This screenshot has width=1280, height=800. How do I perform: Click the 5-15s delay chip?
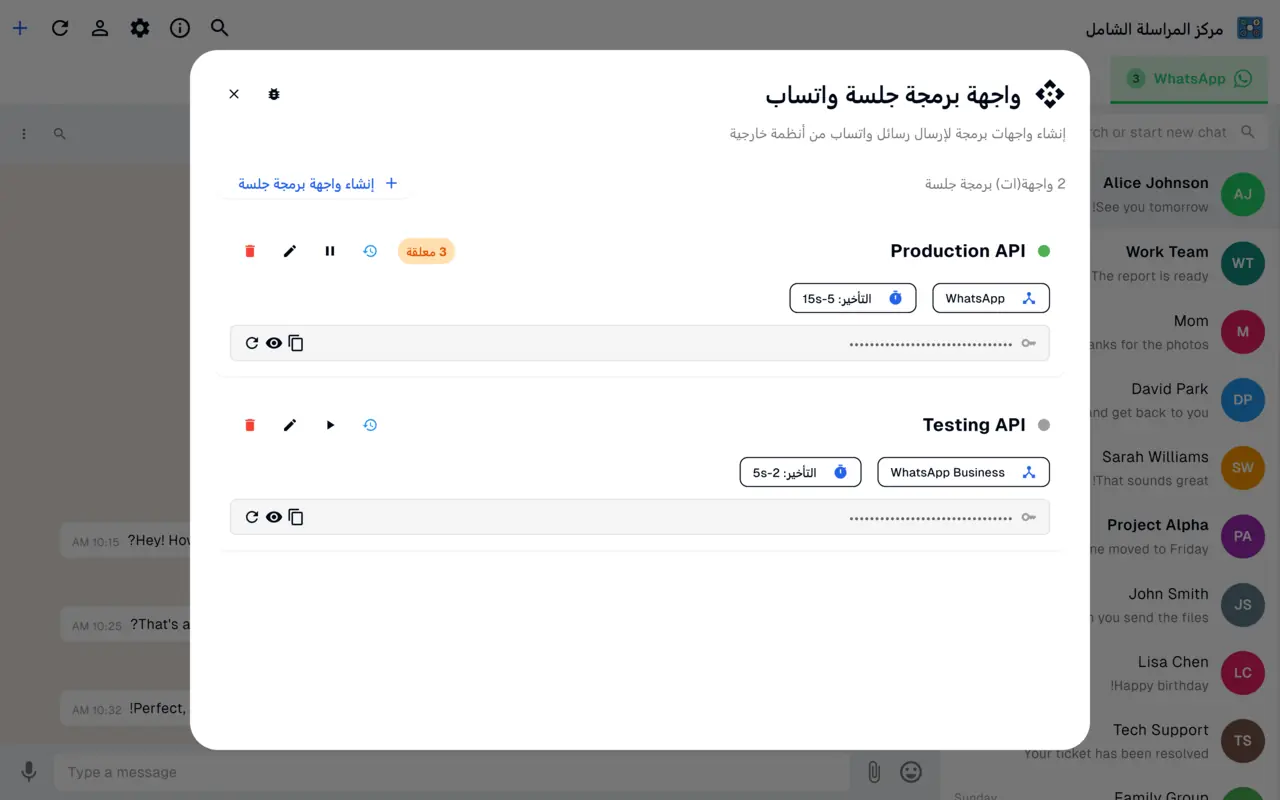pyautogui.click(x=853, y=298)
